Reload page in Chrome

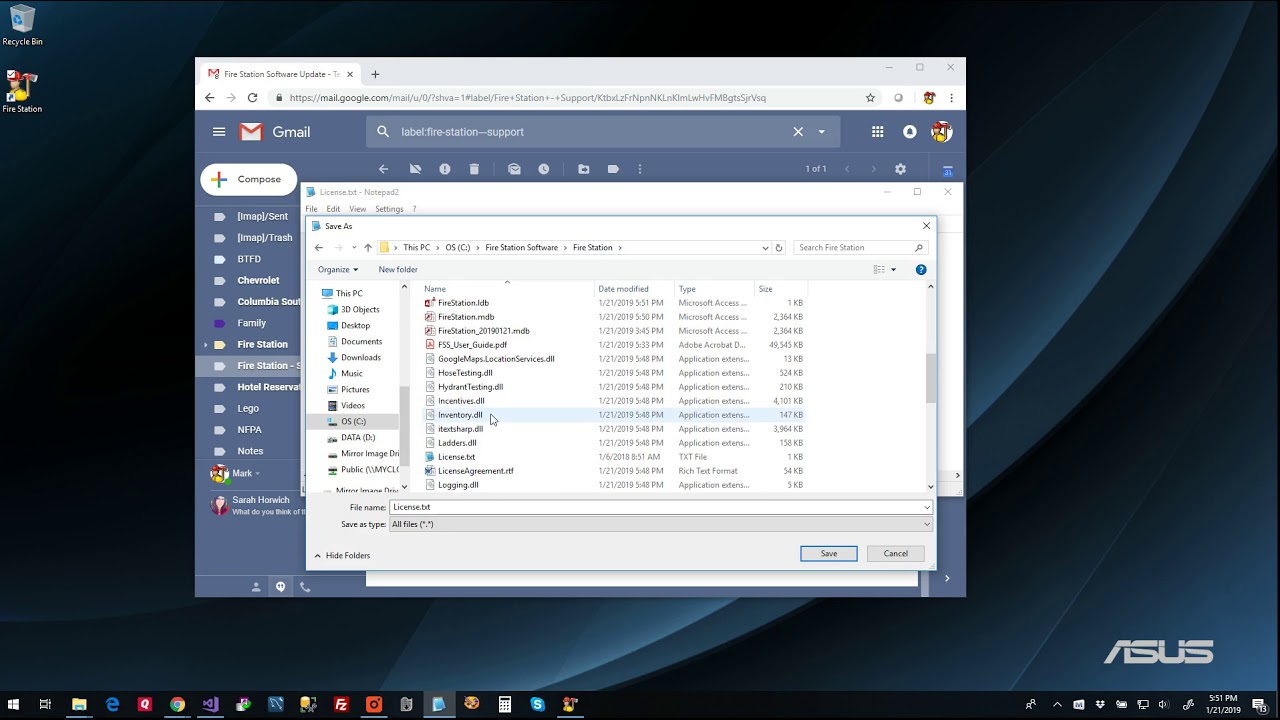(x=252, y=98)
